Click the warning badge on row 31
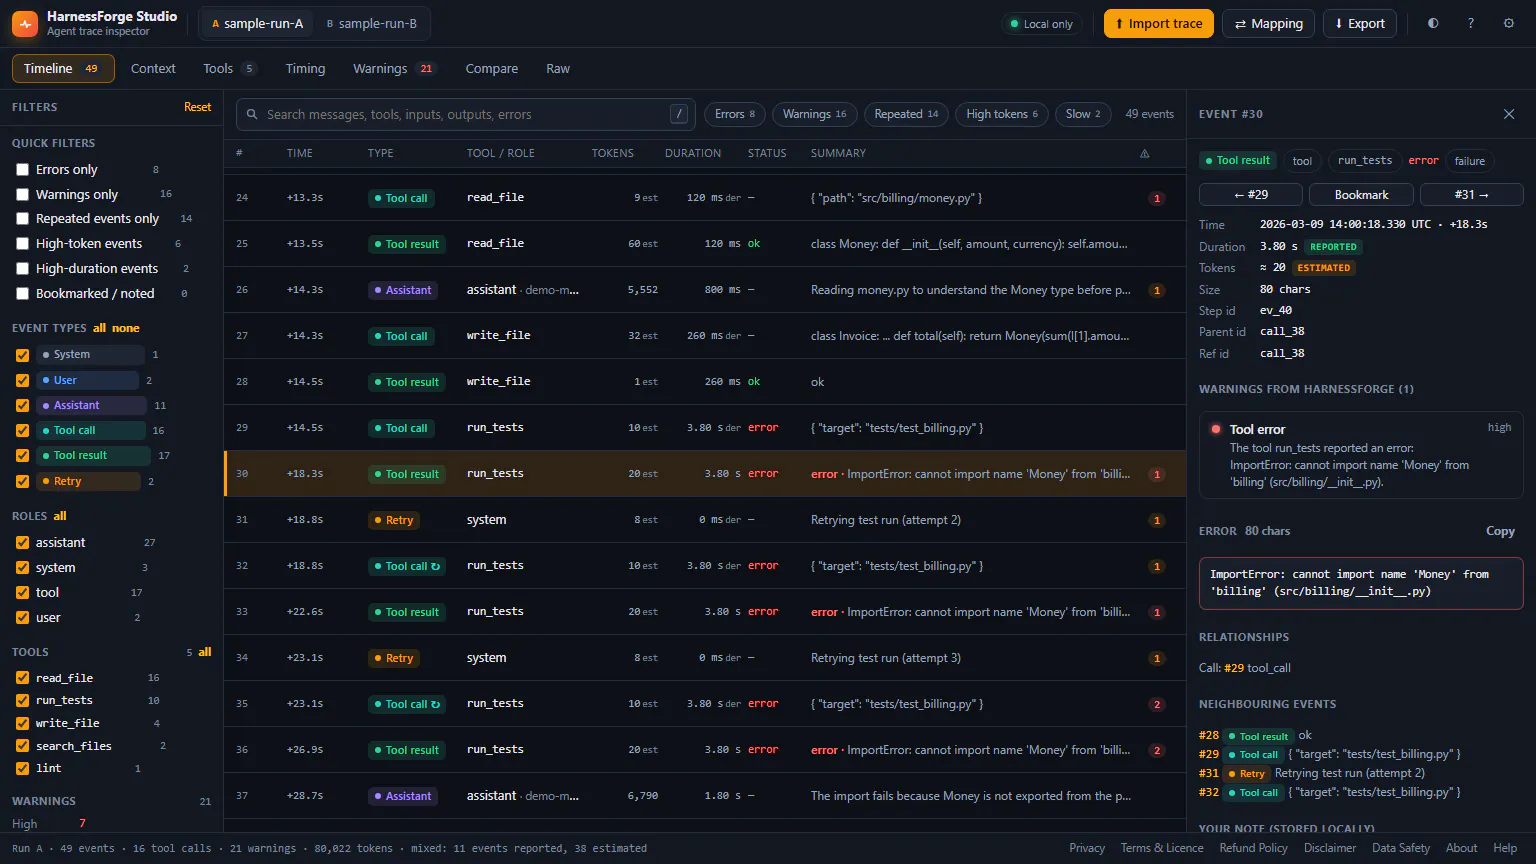The width and height of the screenshot is (1536, 864). [x=1157, y=520]
